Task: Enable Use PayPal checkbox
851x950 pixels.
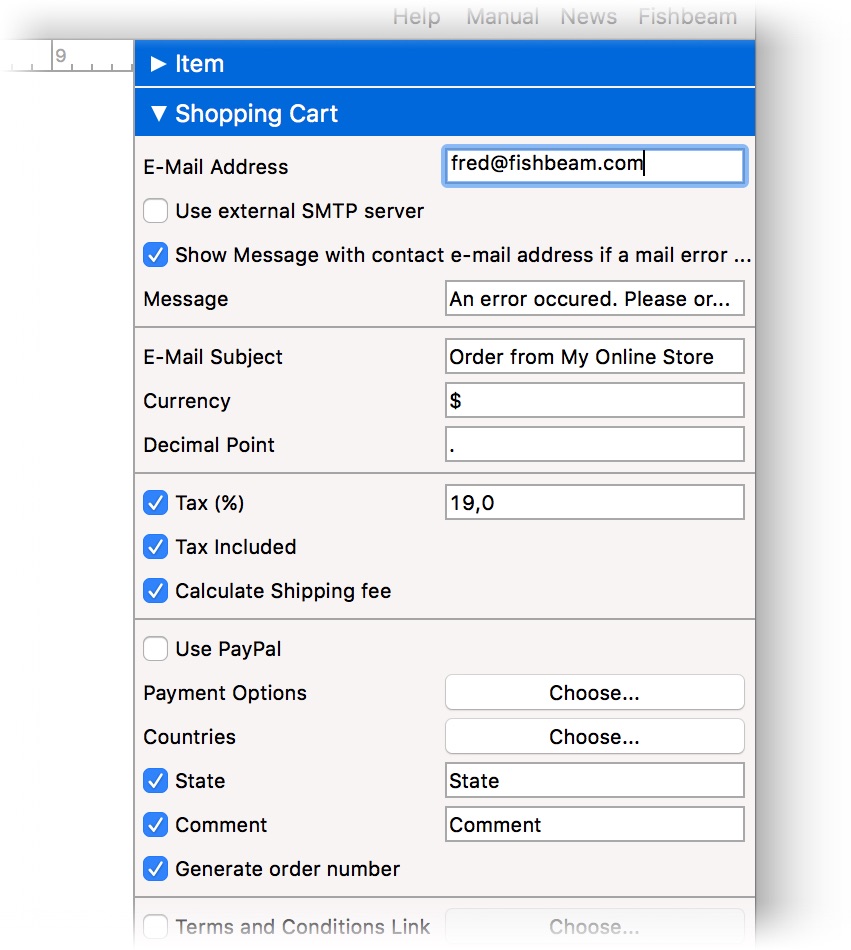Action: (x=155, y=649)
